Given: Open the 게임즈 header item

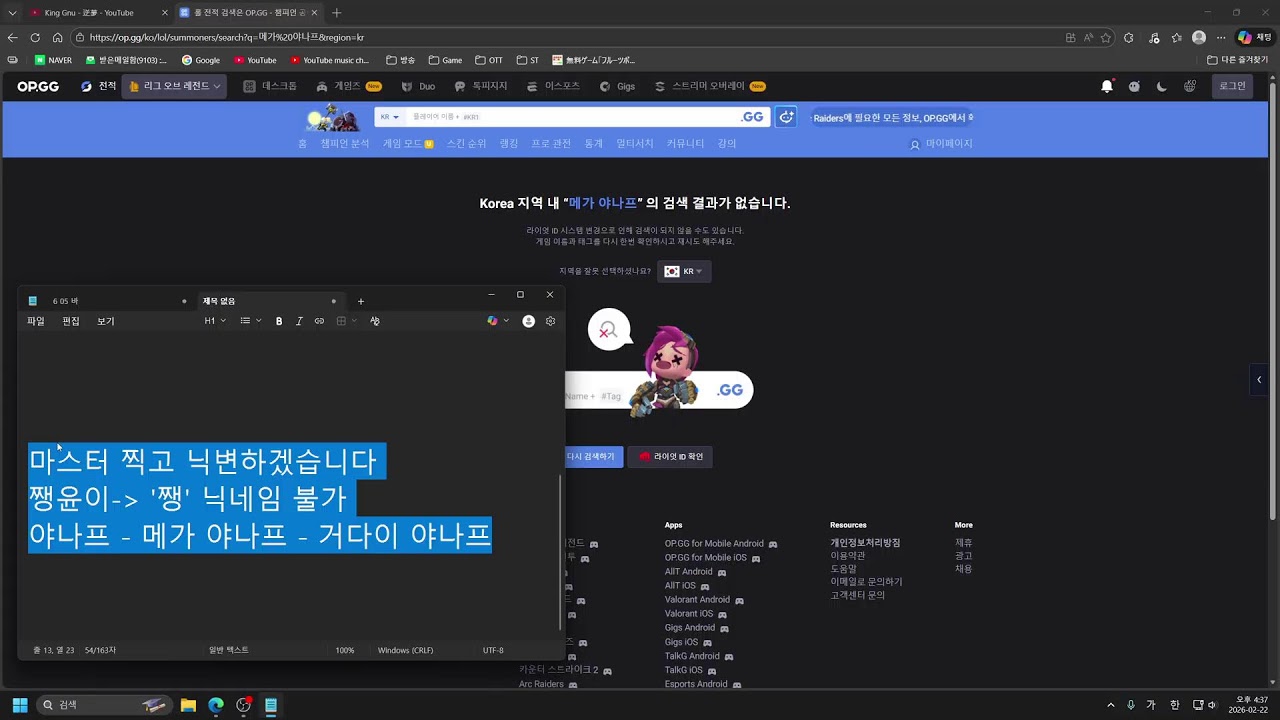Looking at the screenshot, I should [349, 86].
